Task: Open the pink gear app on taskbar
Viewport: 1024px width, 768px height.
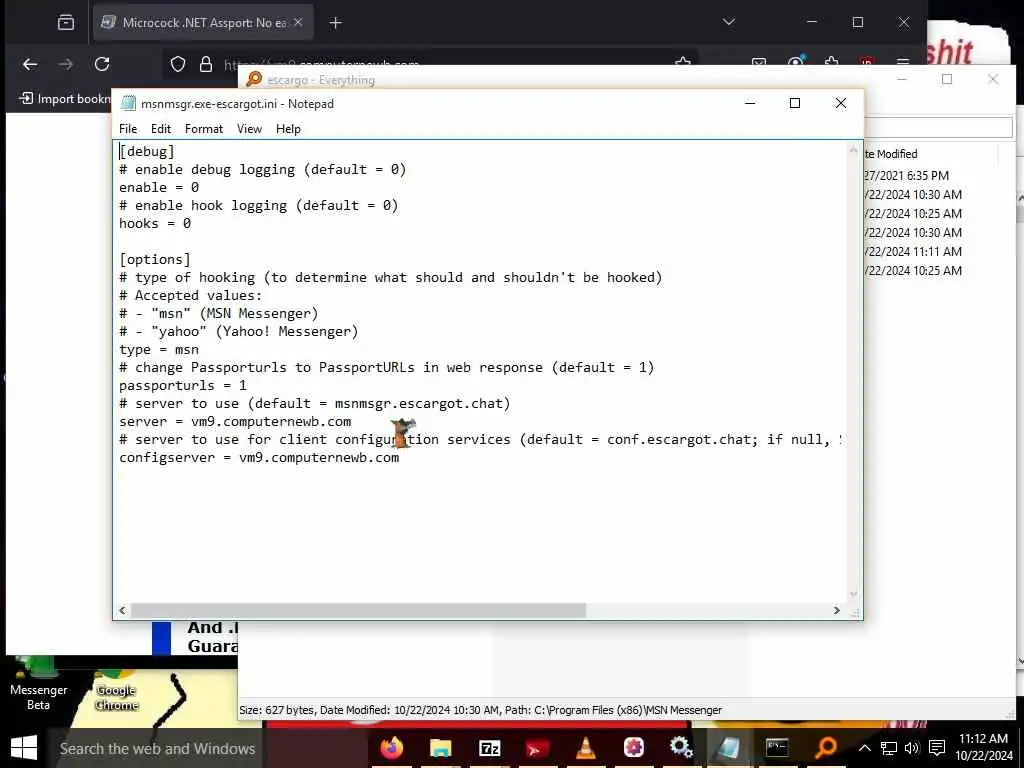Action: 633,748
